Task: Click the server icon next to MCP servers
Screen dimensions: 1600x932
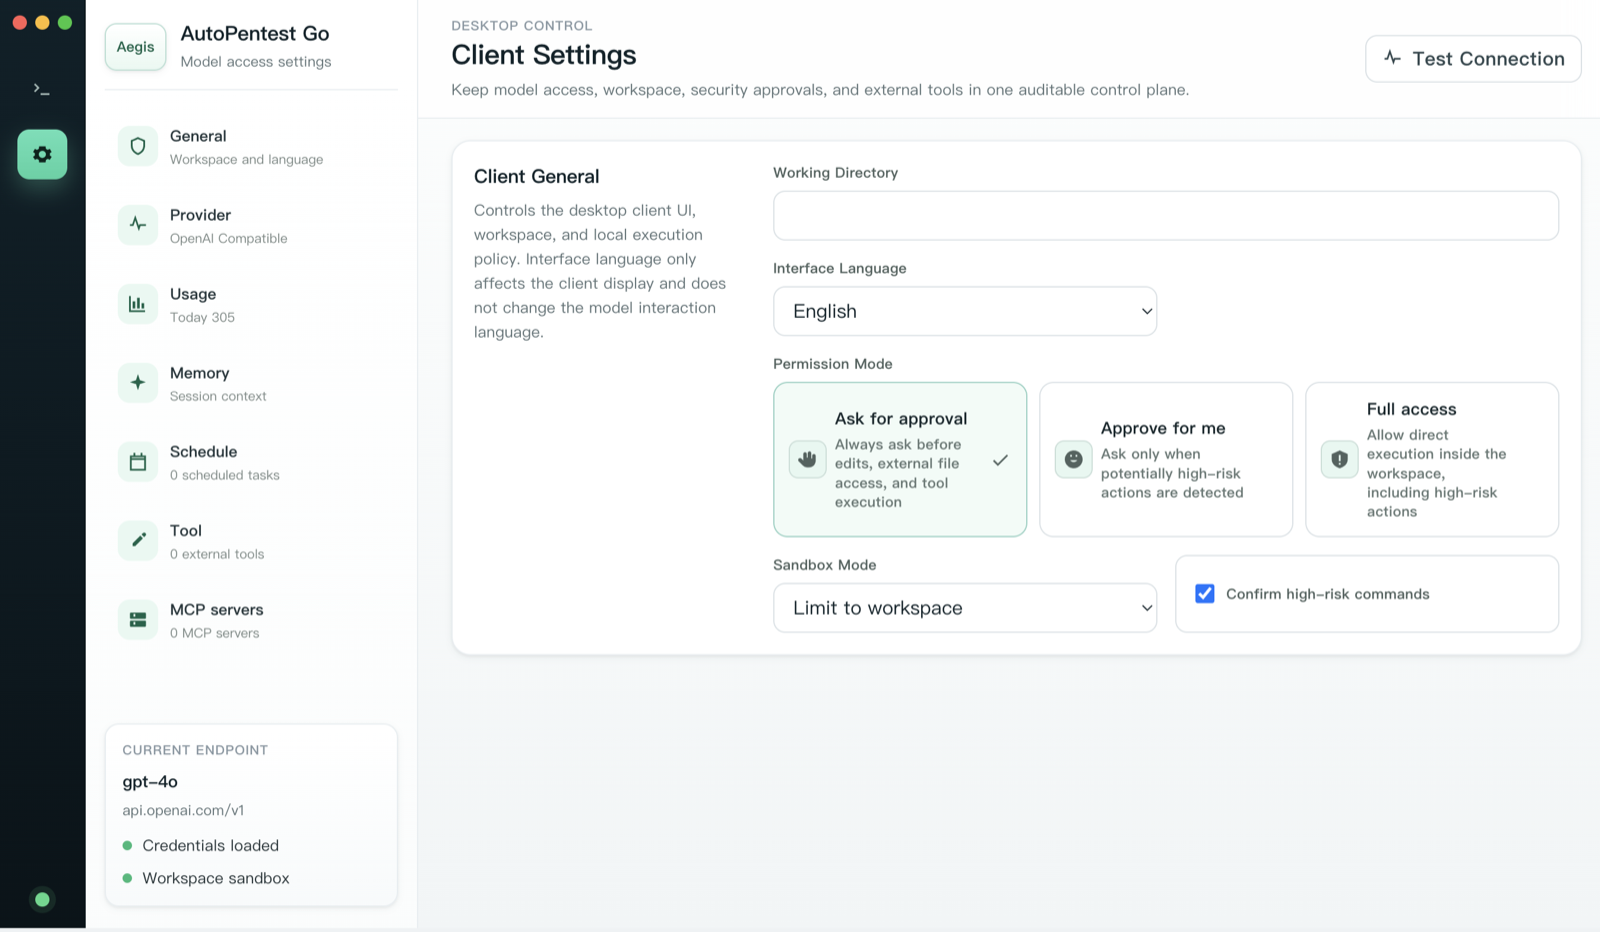Action: pos(138,620)
